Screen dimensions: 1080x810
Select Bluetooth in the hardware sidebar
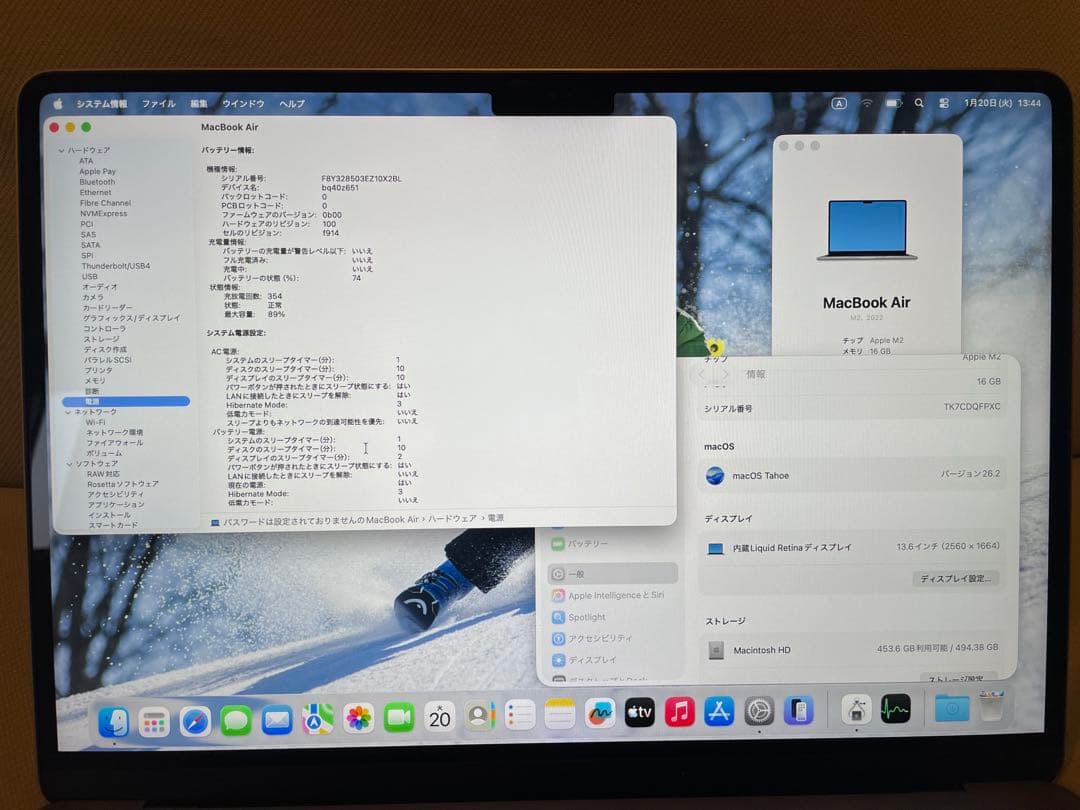96,181
